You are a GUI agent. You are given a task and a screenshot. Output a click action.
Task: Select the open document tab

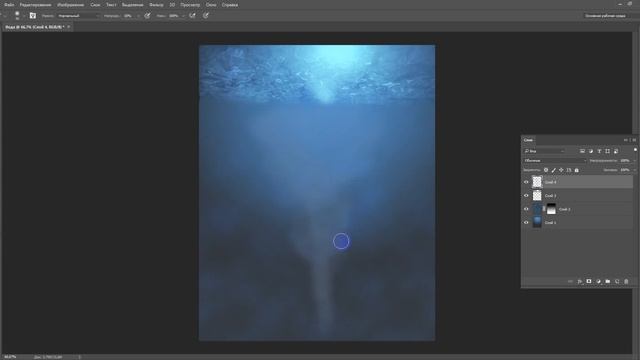(36, 27)
